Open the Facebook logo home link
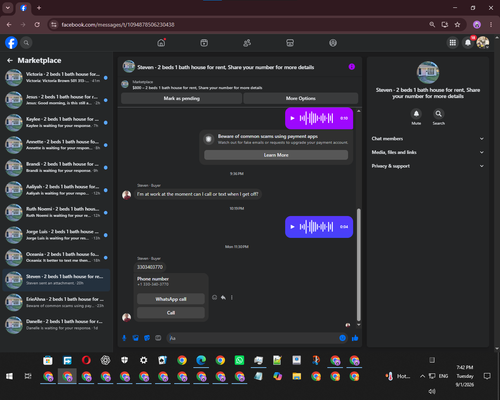Image resolution: width=500 pixels, height=400 pixels. pos(11,43)
